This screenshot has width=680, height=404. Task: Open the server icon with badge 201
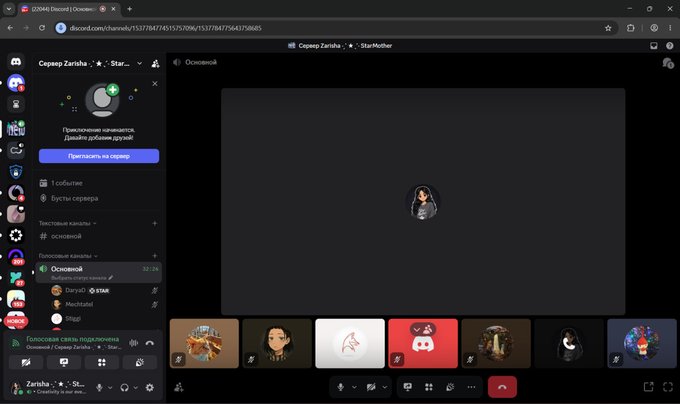tap(16, 257)
